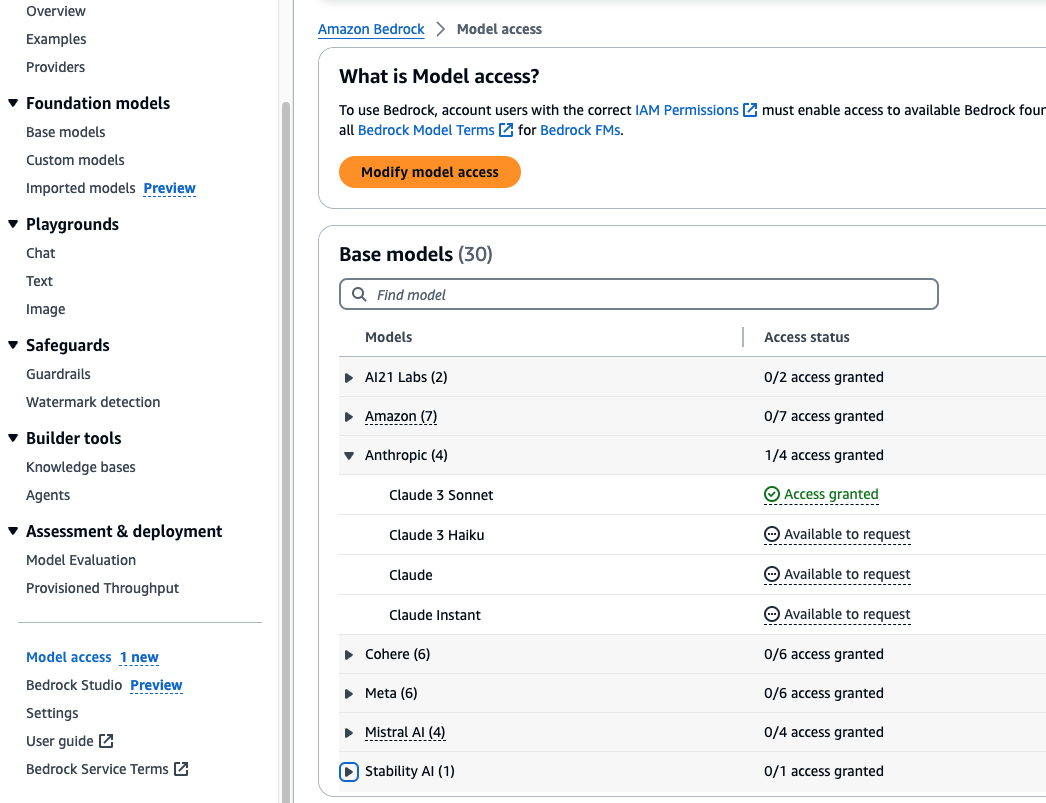Viewport: 1046px width, 803px height.
Task: Click external link icon beside Bedrock Service Terms
Action: coord(181,769)
